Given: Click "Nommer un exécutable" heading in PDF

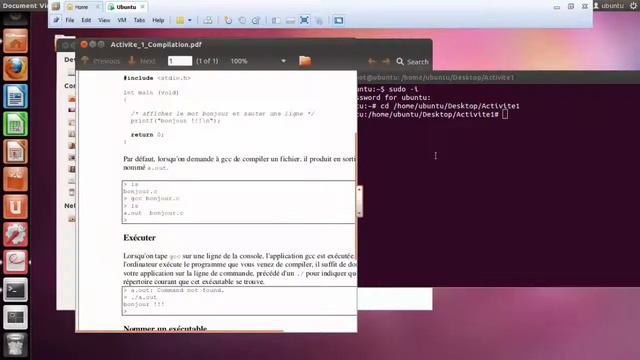Looking at the screenshot, I should [x=165, y=328].
